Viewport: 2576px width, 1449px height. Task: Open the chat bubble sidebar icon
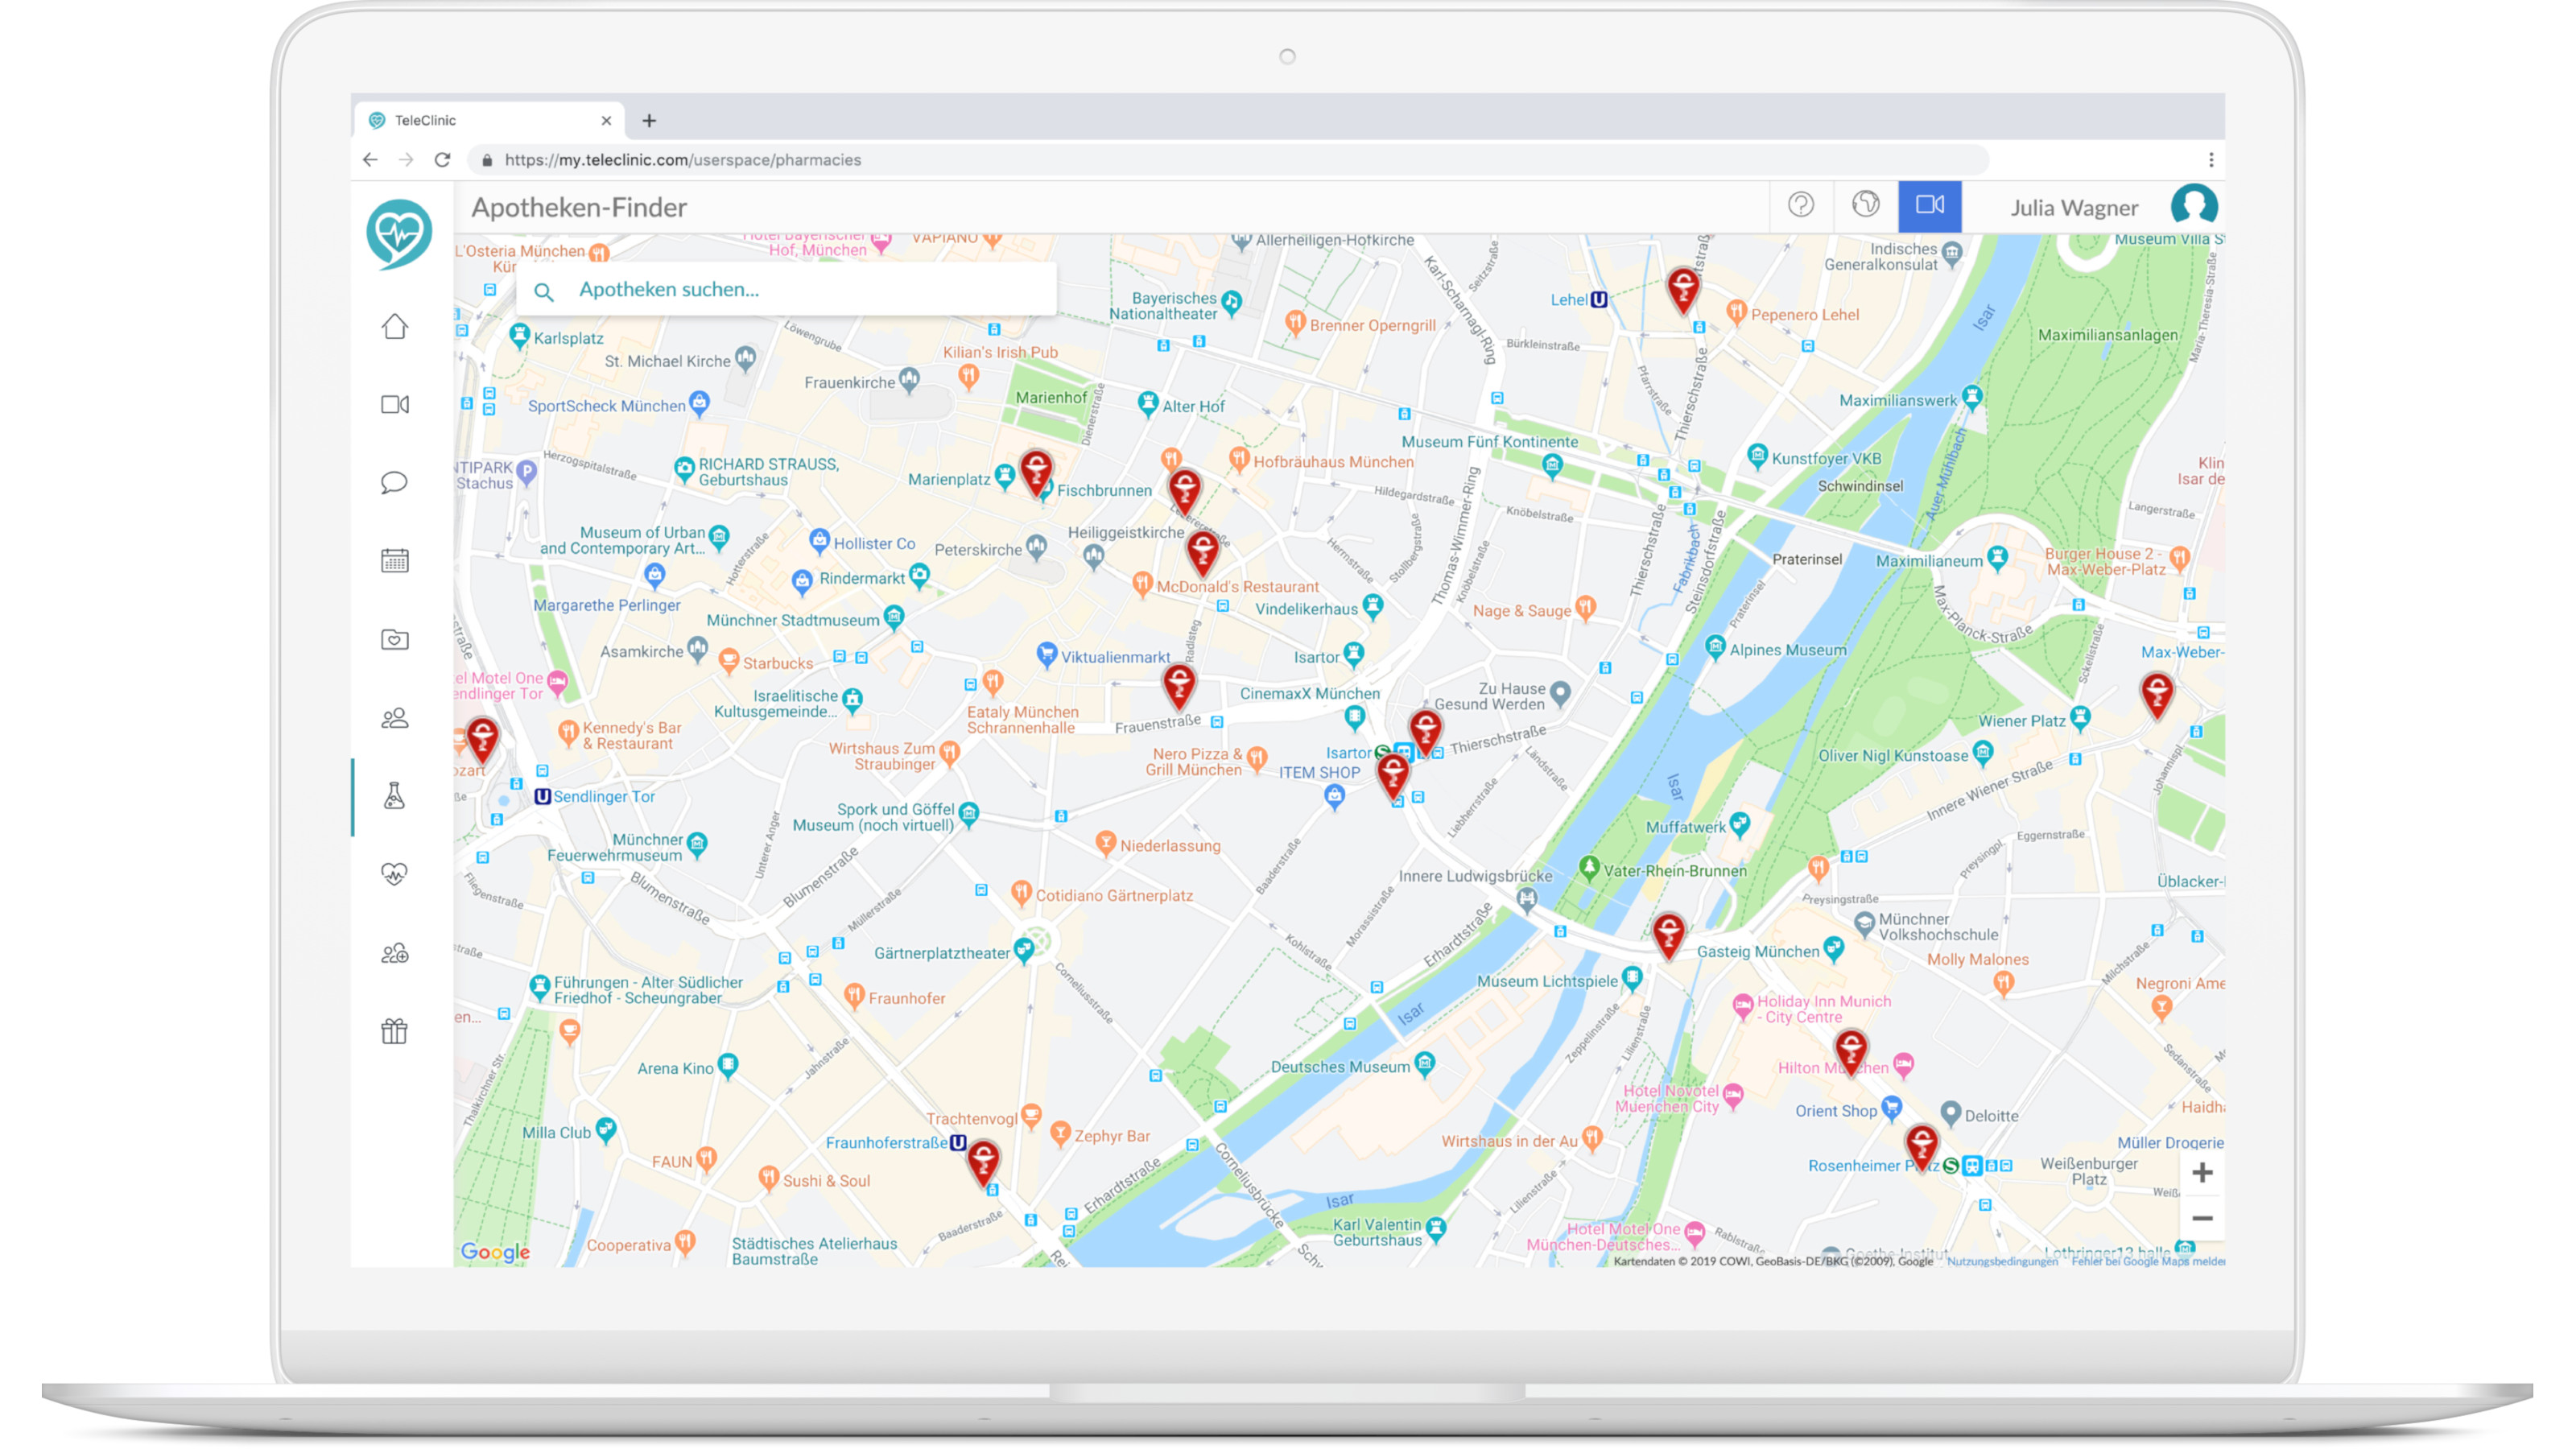point(394,483)
